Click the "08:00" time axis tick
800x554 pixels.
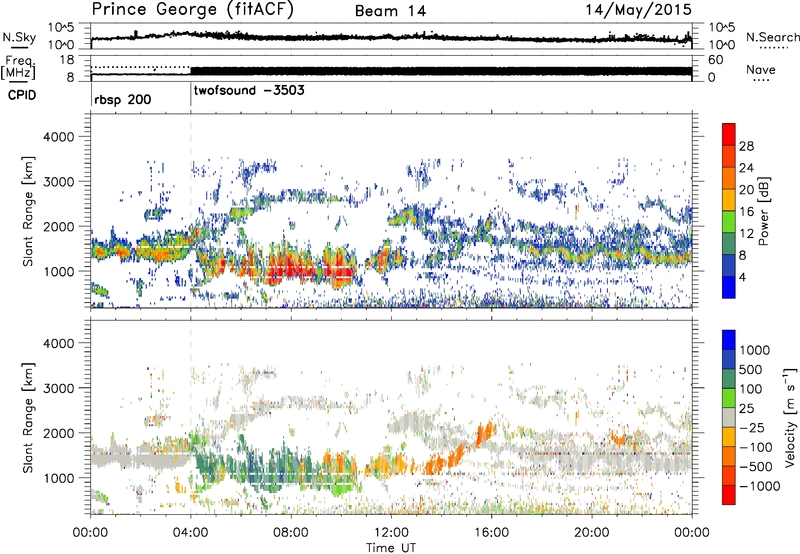291,533
